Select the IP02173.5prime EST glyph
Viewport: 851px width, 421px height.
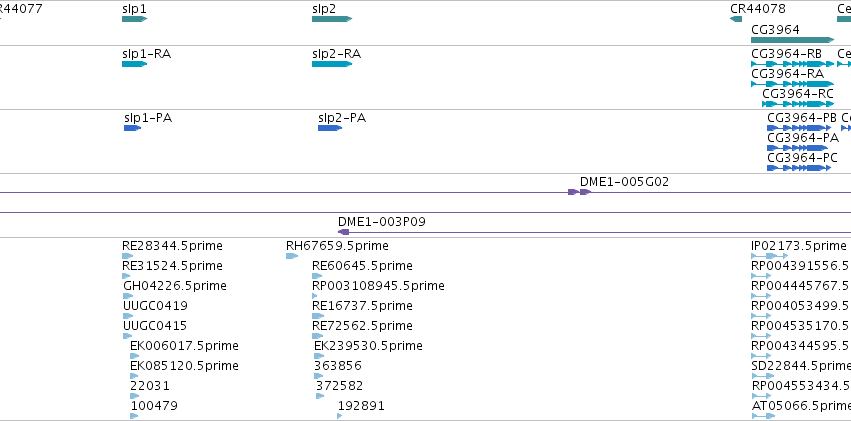[x=770, y=256]
